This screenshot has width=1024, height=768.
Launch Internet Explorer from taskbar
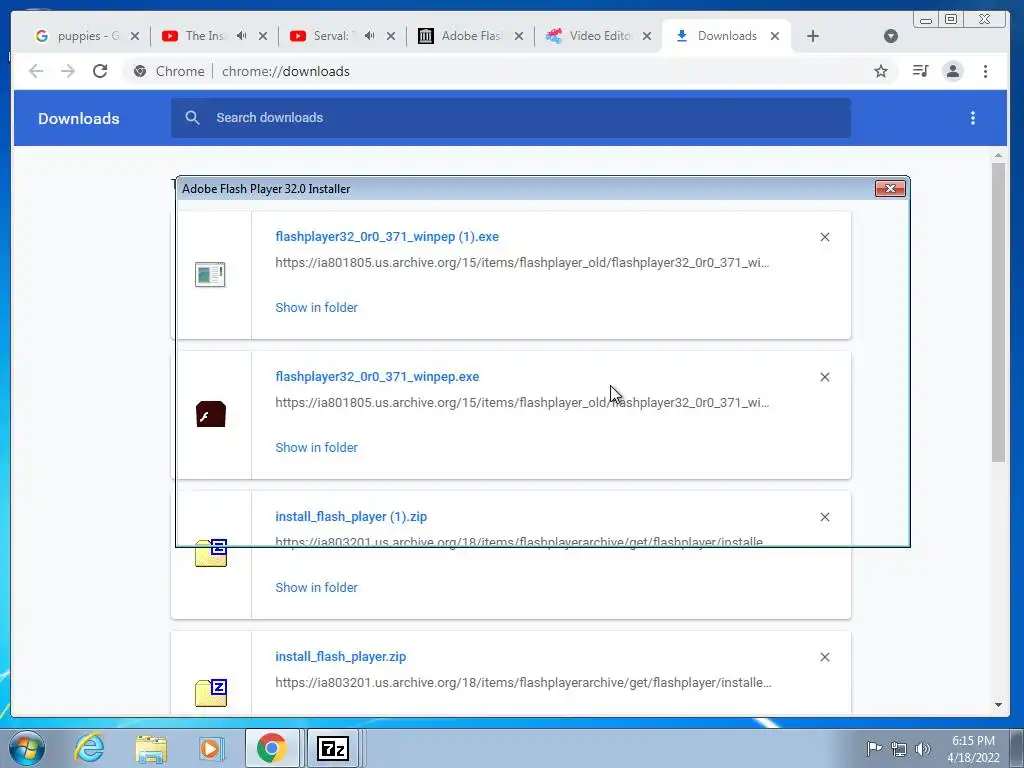pos(89,748)
